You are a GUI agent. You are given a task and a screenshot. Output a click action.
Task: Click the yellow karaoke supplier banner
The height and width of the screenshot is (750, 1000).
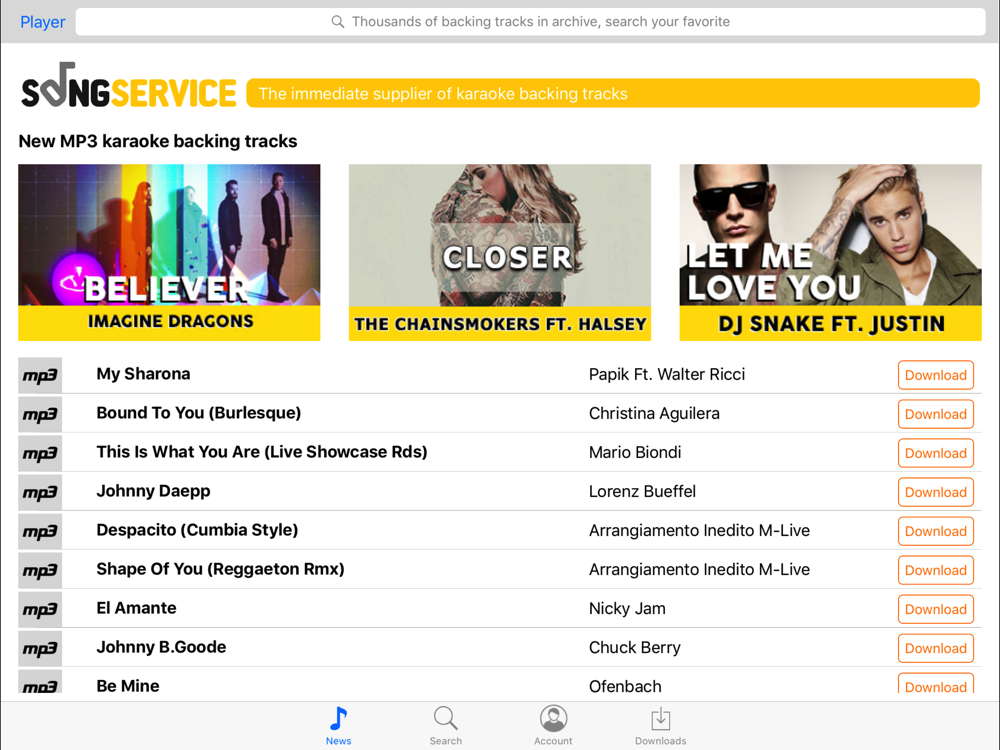612,93
